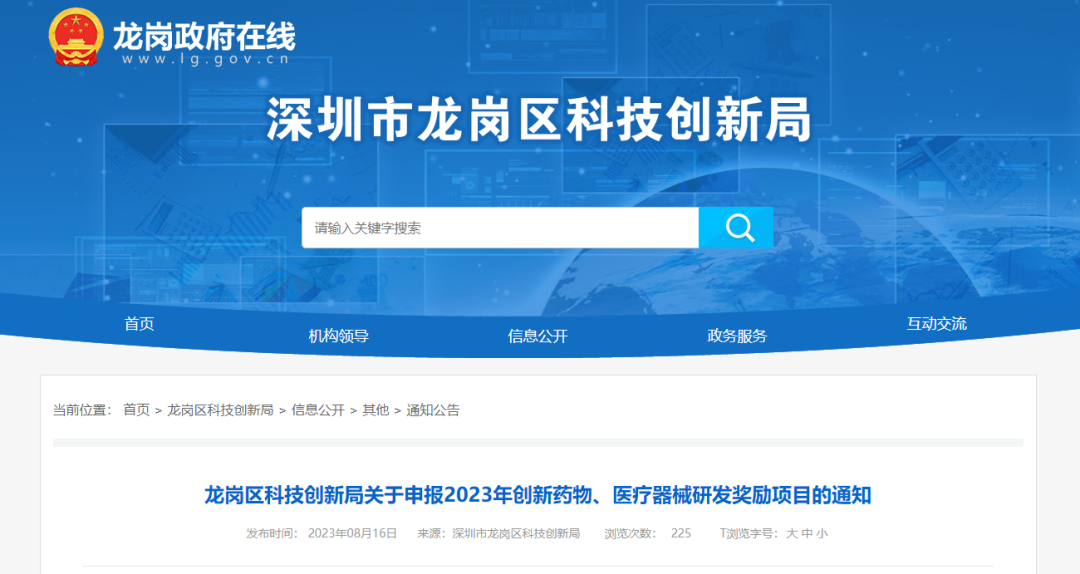Set font size to 小 (small)
This screenshot has height=574, width=1080.
point(822,534)
